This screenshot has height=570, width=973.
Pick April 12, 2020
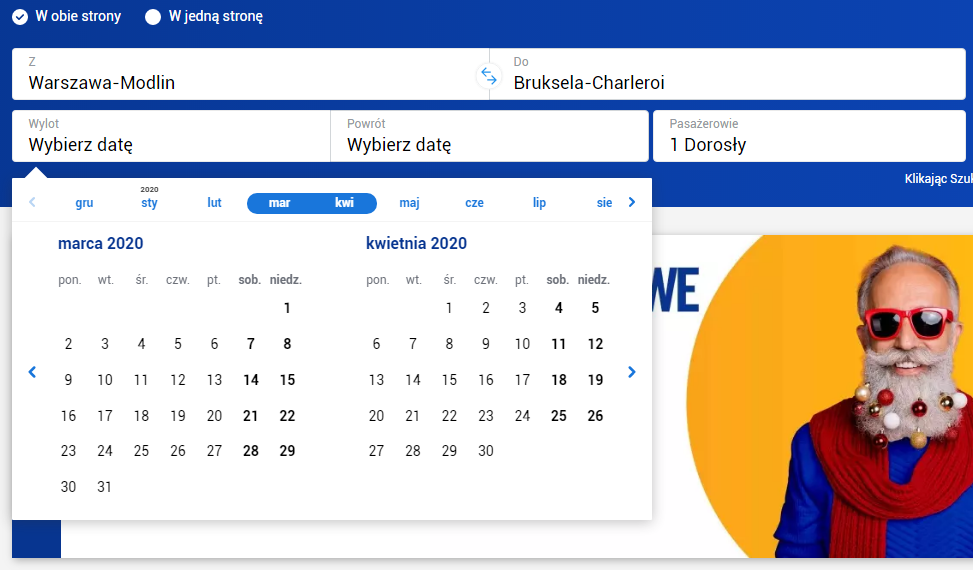pos(595,344)
